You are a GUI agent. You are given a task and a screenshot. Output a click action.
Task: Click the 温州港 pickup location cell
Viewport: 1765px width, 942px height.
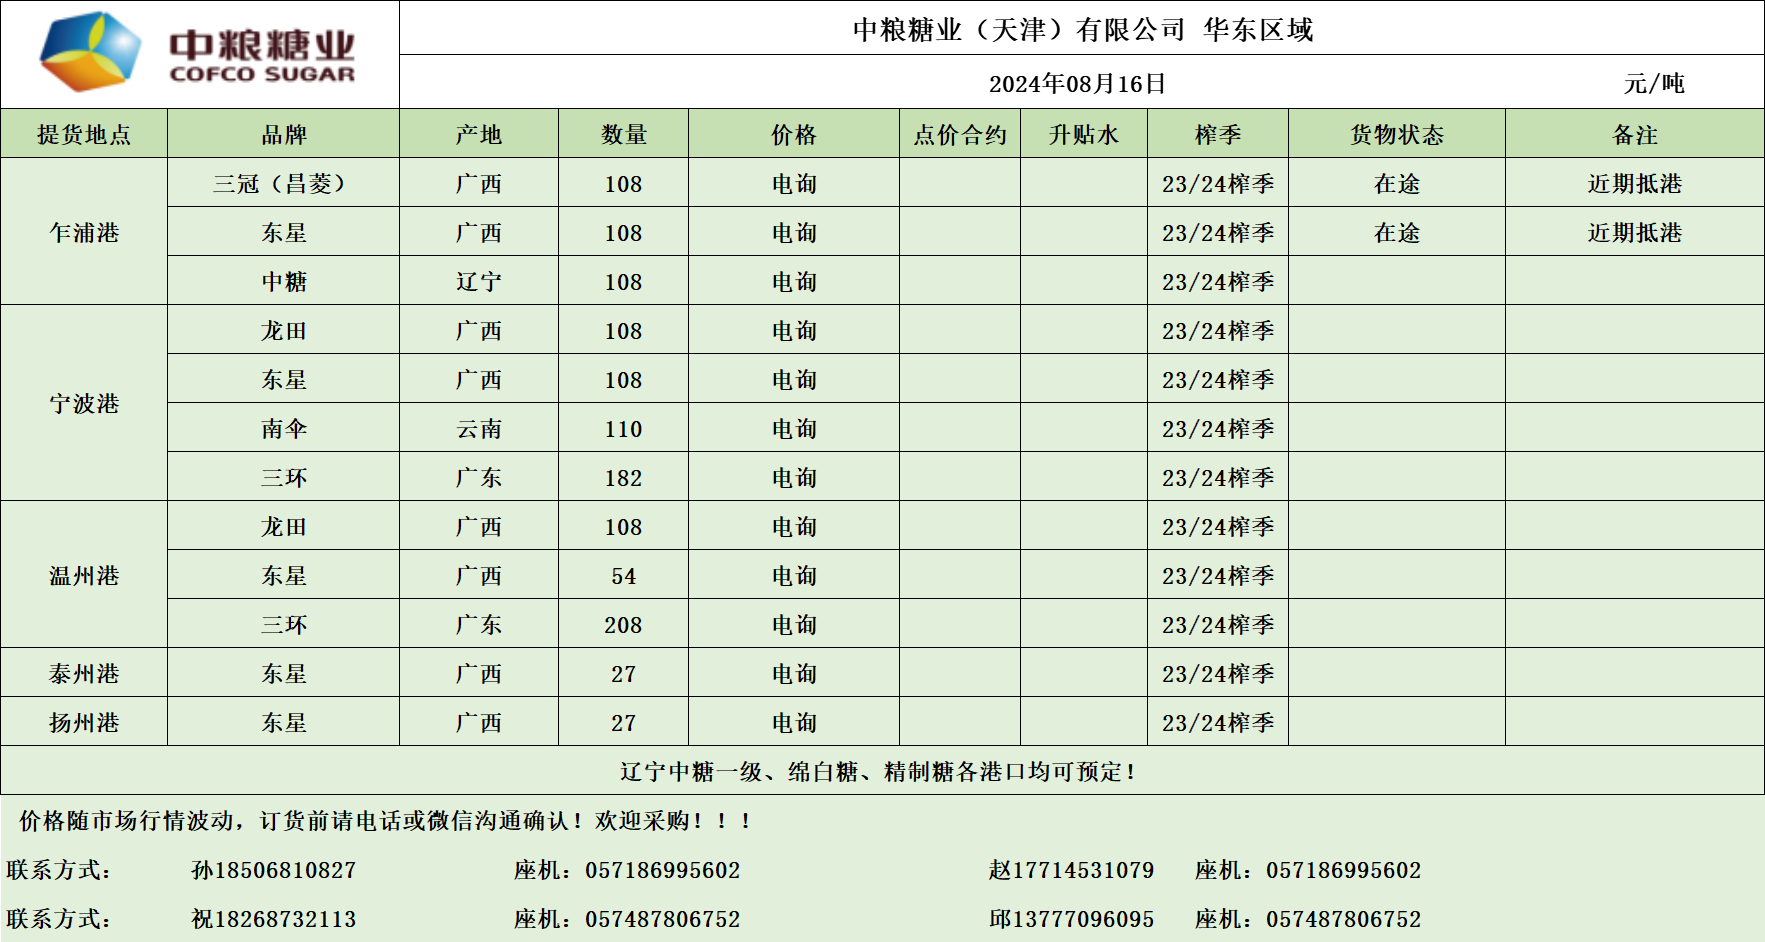[84, 576]
